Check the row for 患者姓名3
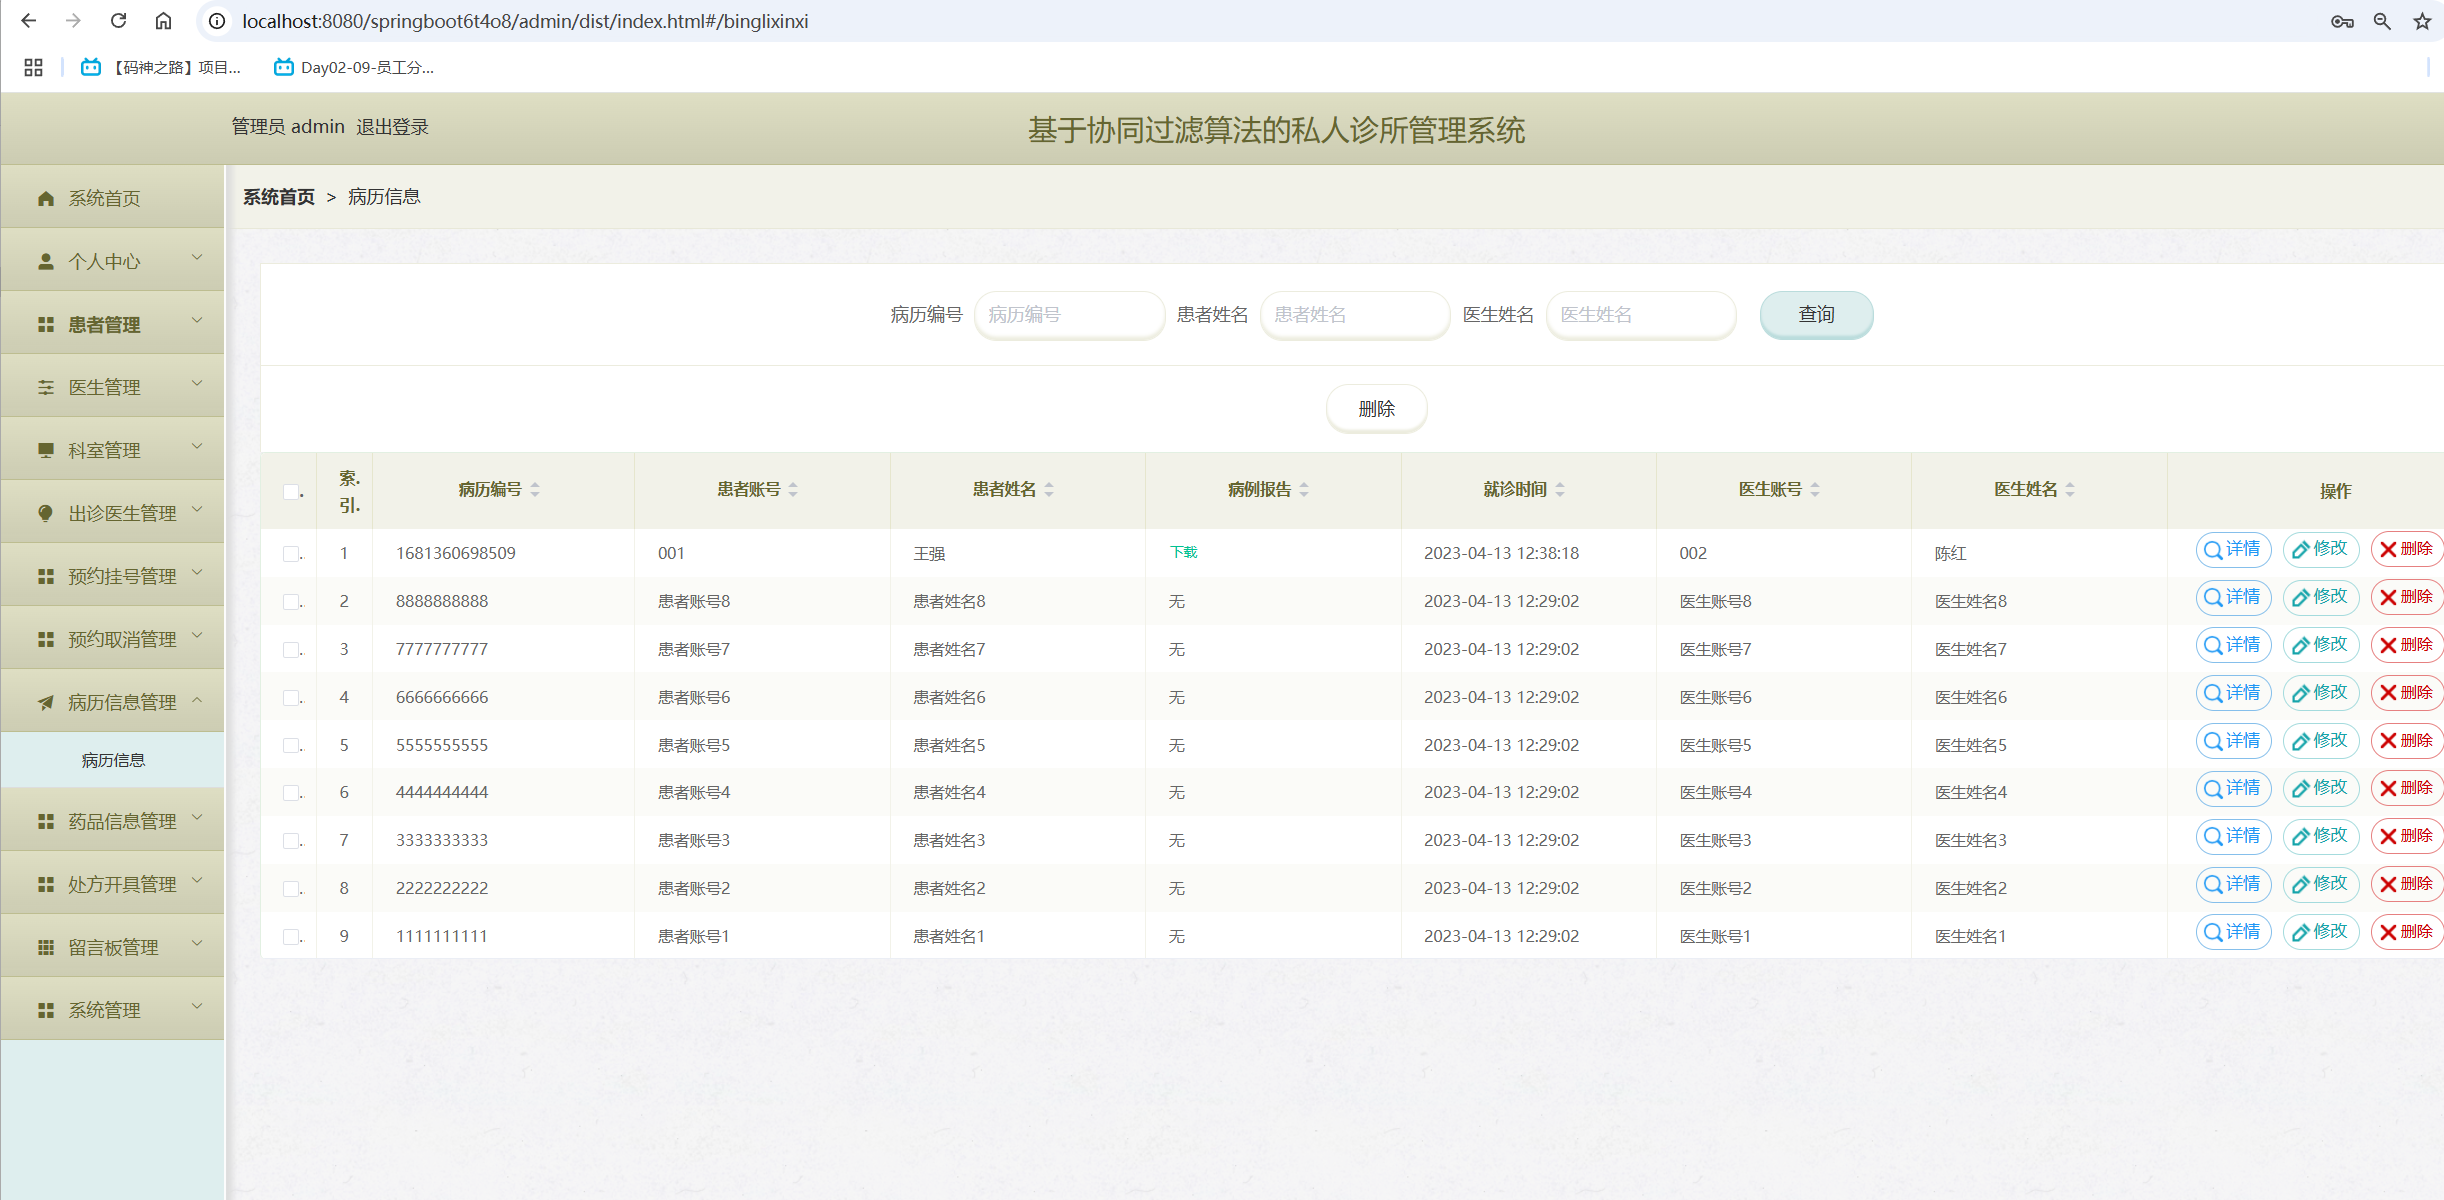Image resolution: width=2444 pixels, height=1200 pixels. click(291, 840)
